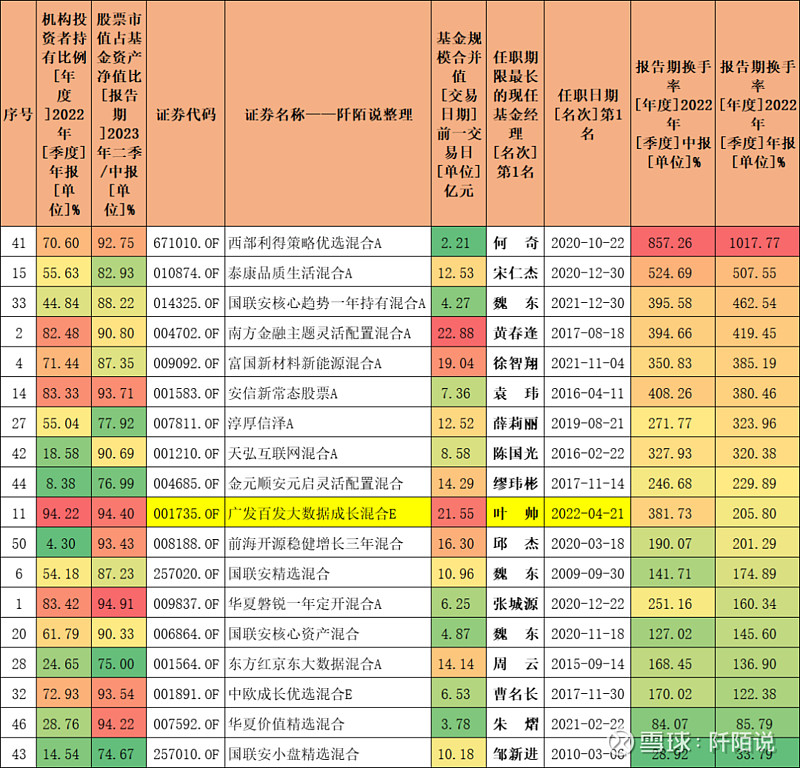Select security code 004702.OF
The image size is (800, 768).
point(186,333)
